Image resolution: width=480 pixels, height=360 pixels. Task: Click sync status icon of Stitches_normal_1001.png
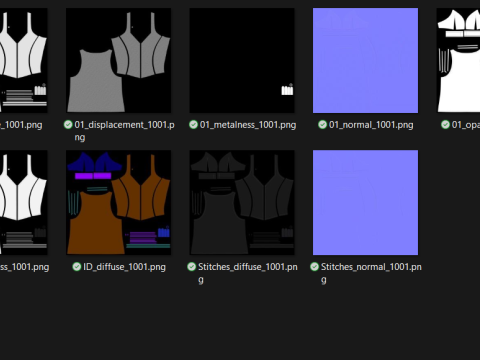tap(314, 267)
